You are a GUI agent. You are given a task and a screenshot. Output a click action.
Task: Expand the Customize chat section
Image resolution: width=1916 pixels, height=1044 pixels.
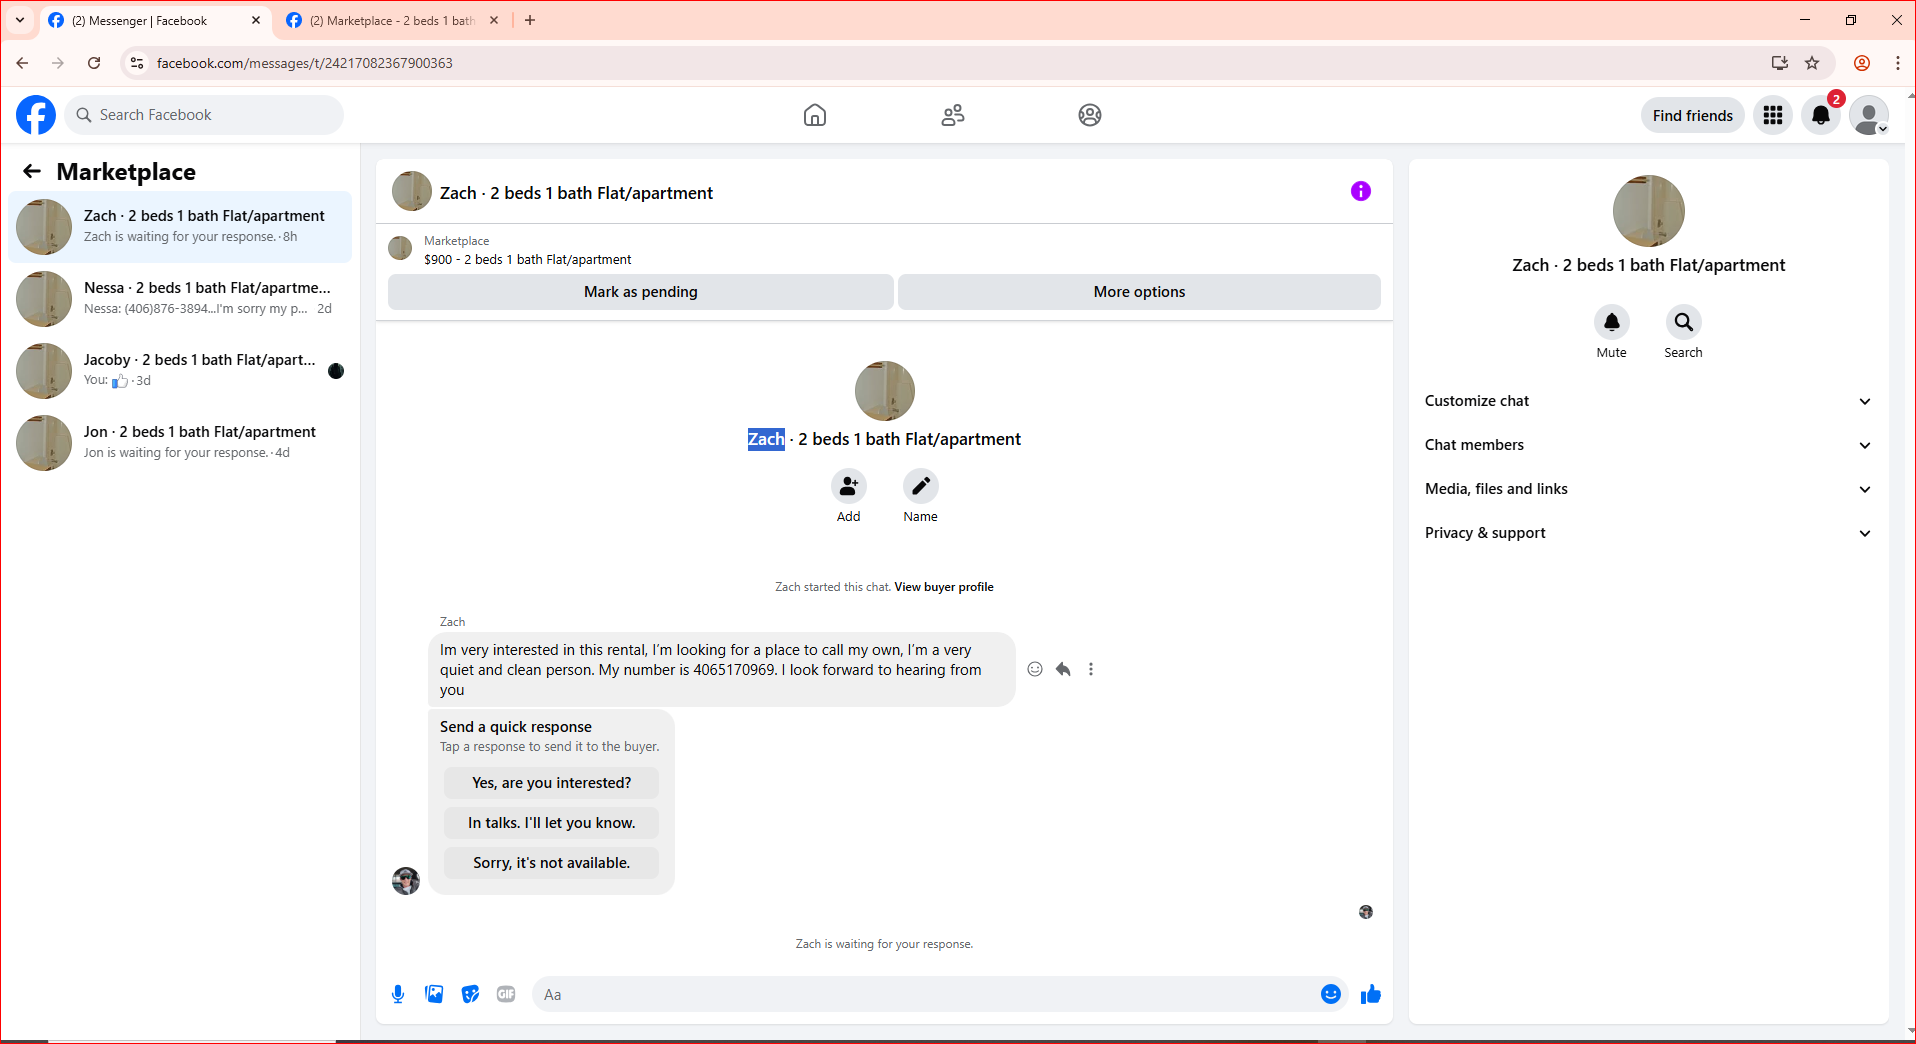coord(1648,401)
